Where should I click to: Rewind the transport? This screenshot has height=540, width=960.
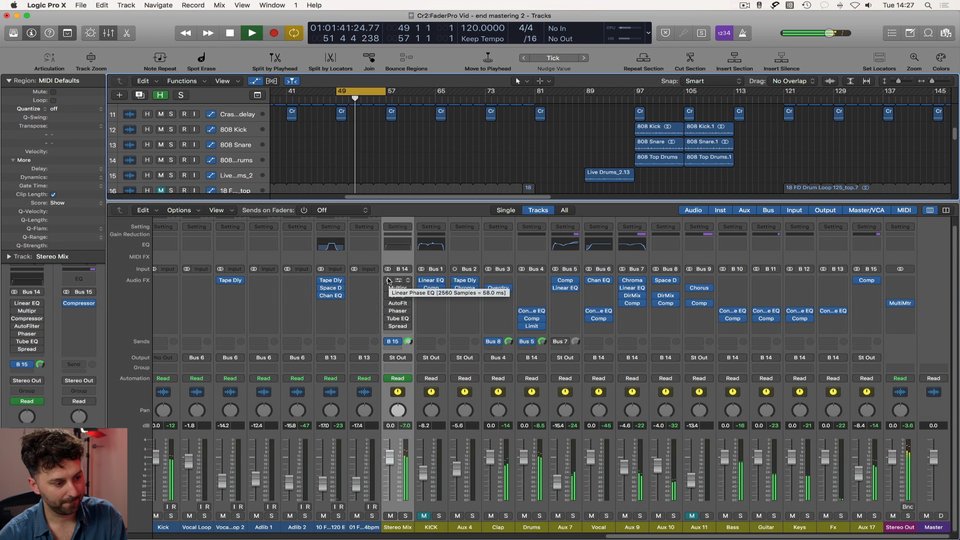[x=186, y=33]
